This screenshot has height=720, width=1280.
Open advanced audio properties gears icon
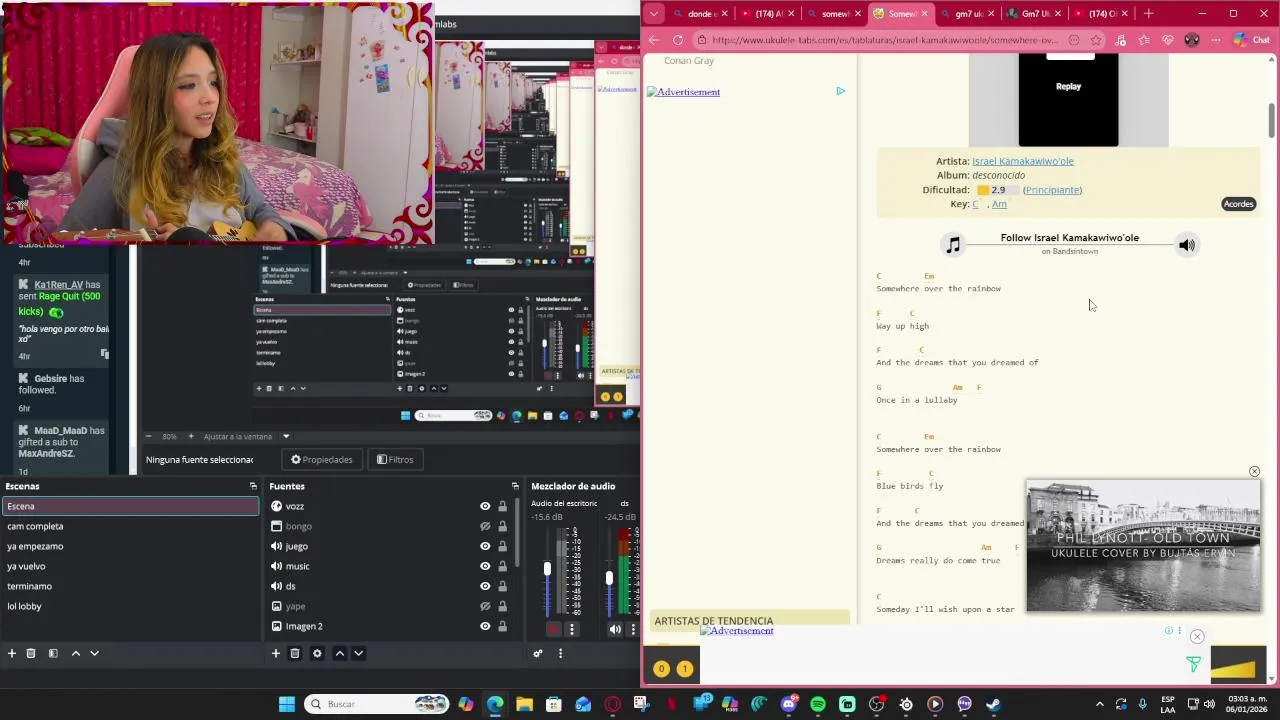tap(538, 653)
